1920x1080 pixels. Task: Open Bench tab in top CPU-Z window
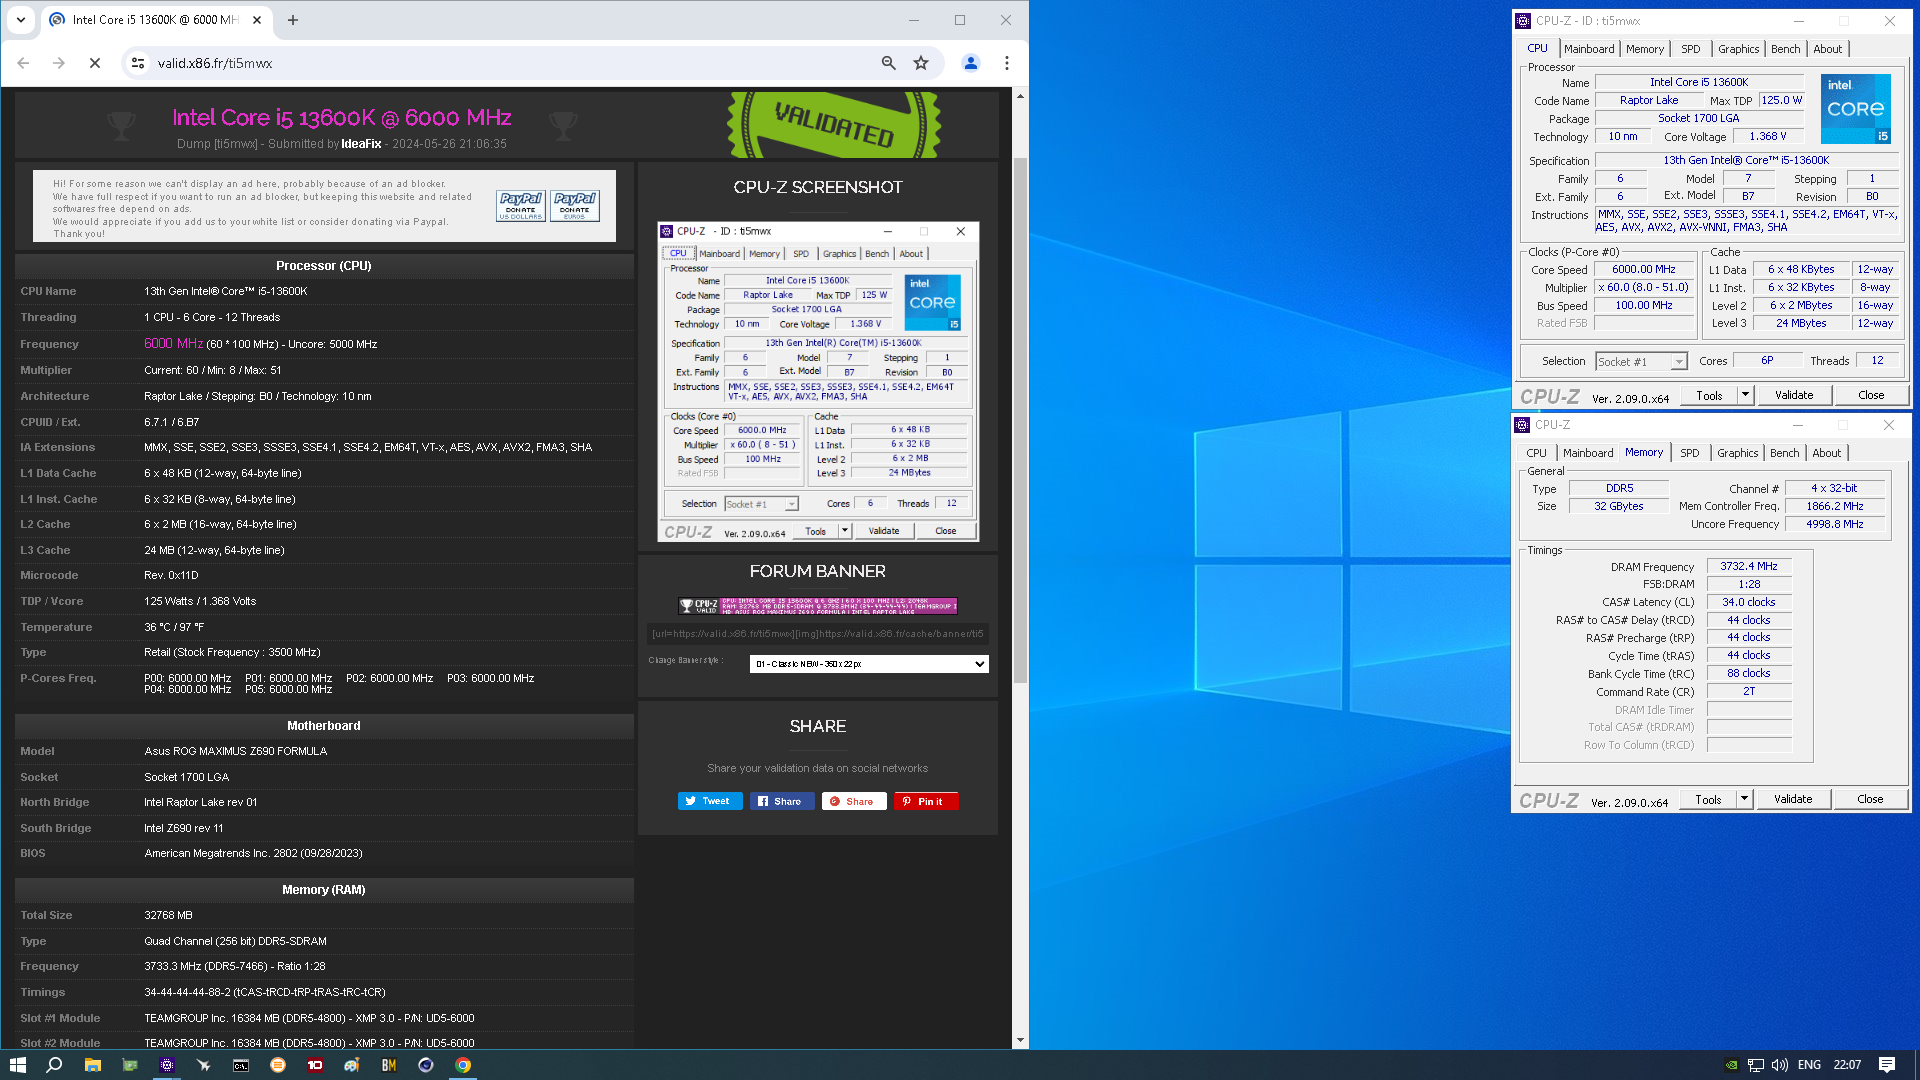[x=1786, y=49]
